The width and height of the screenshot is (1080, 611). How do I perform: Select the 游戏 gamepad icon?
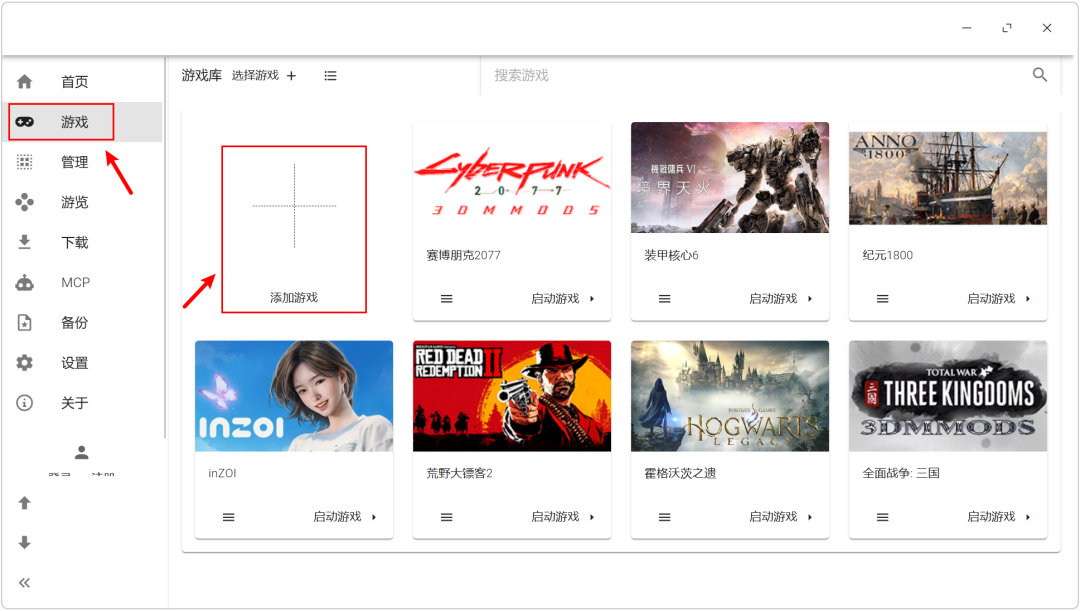pos(25,122)
